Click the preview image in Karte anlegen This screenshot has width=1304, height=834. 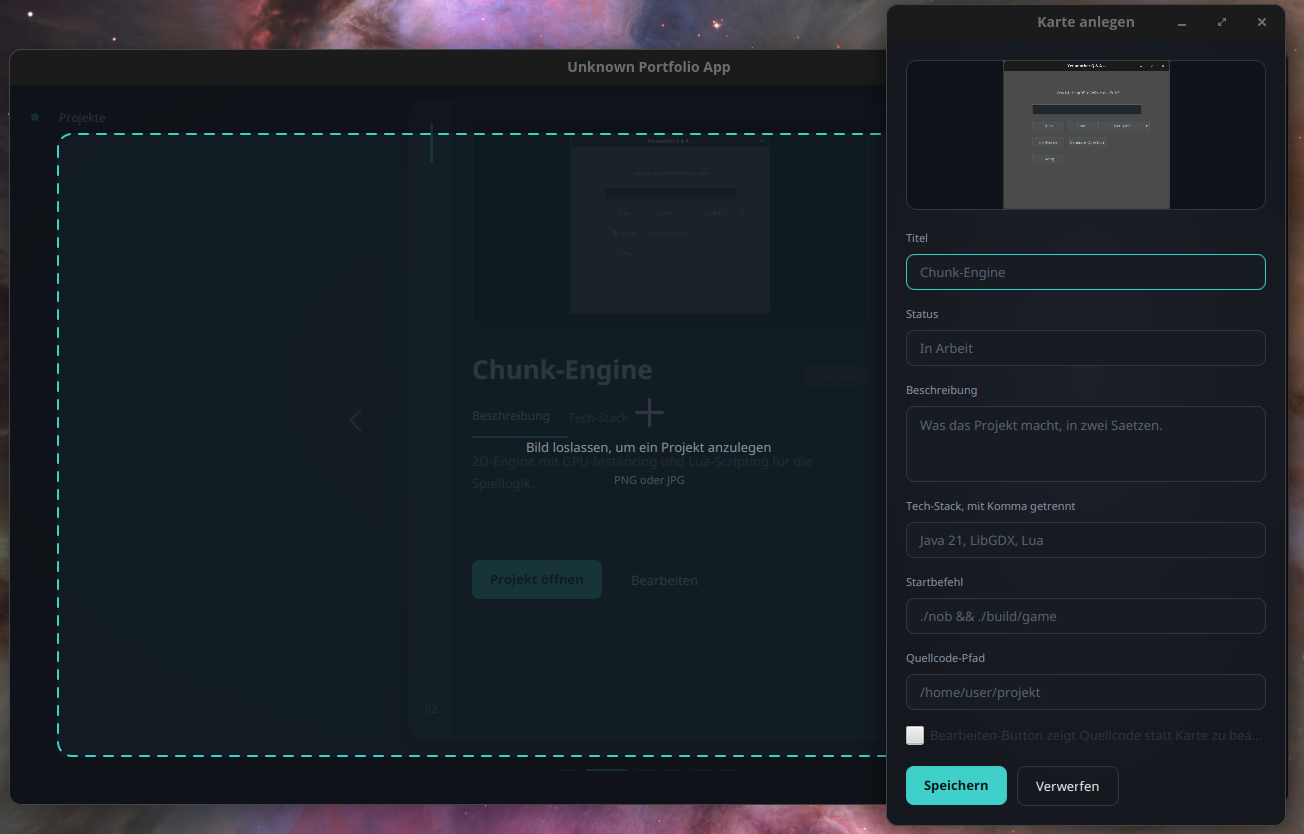[1086, 135]
